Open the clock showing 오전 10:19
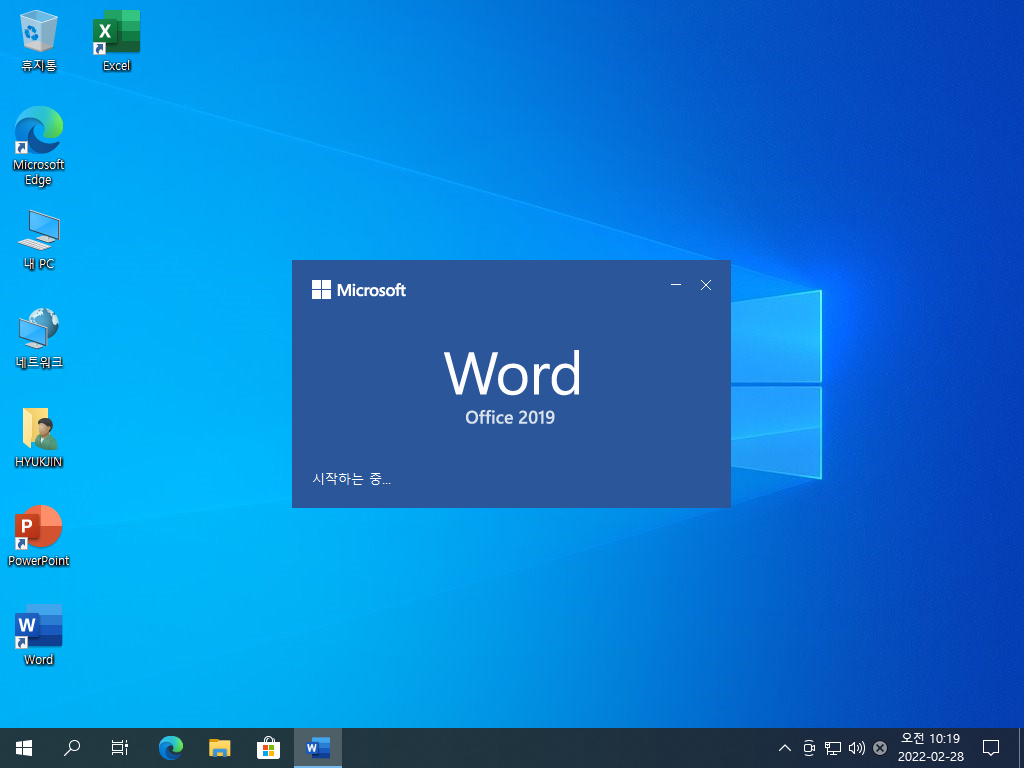This screenshot has width=1024, height=768. [931, 748]
